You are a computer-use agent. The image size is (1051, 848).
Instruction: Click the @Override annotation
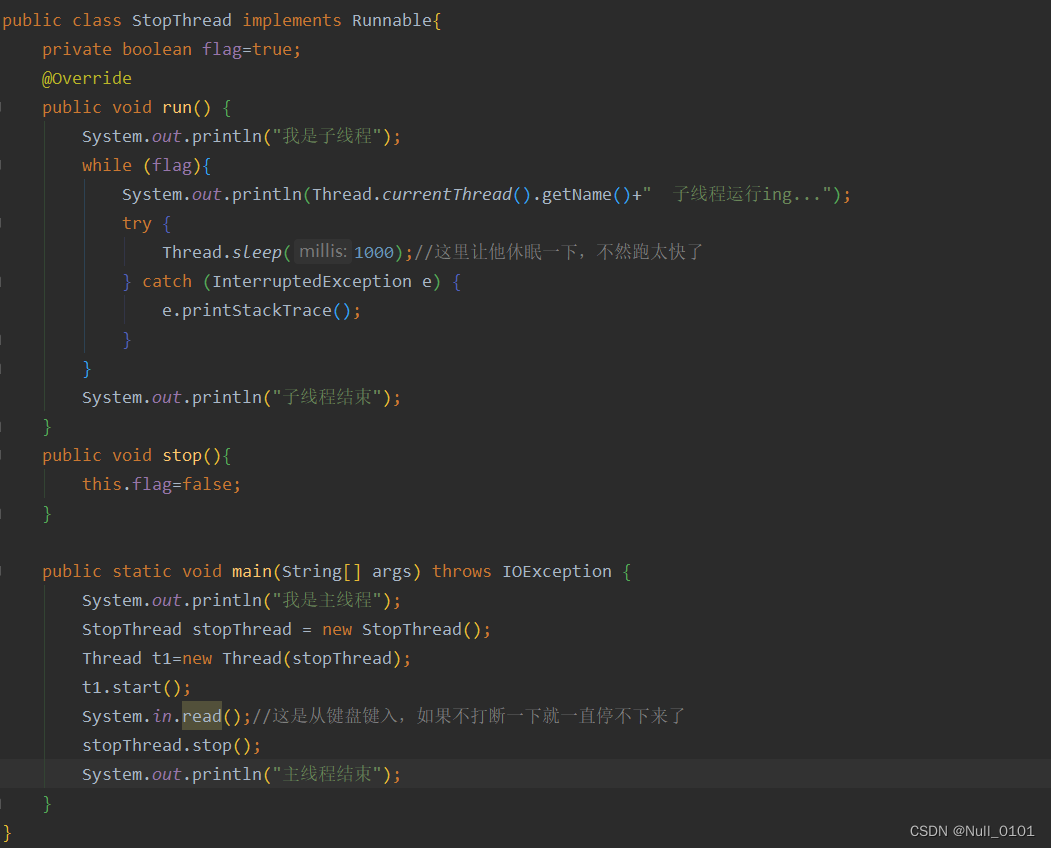coord(86,78)
